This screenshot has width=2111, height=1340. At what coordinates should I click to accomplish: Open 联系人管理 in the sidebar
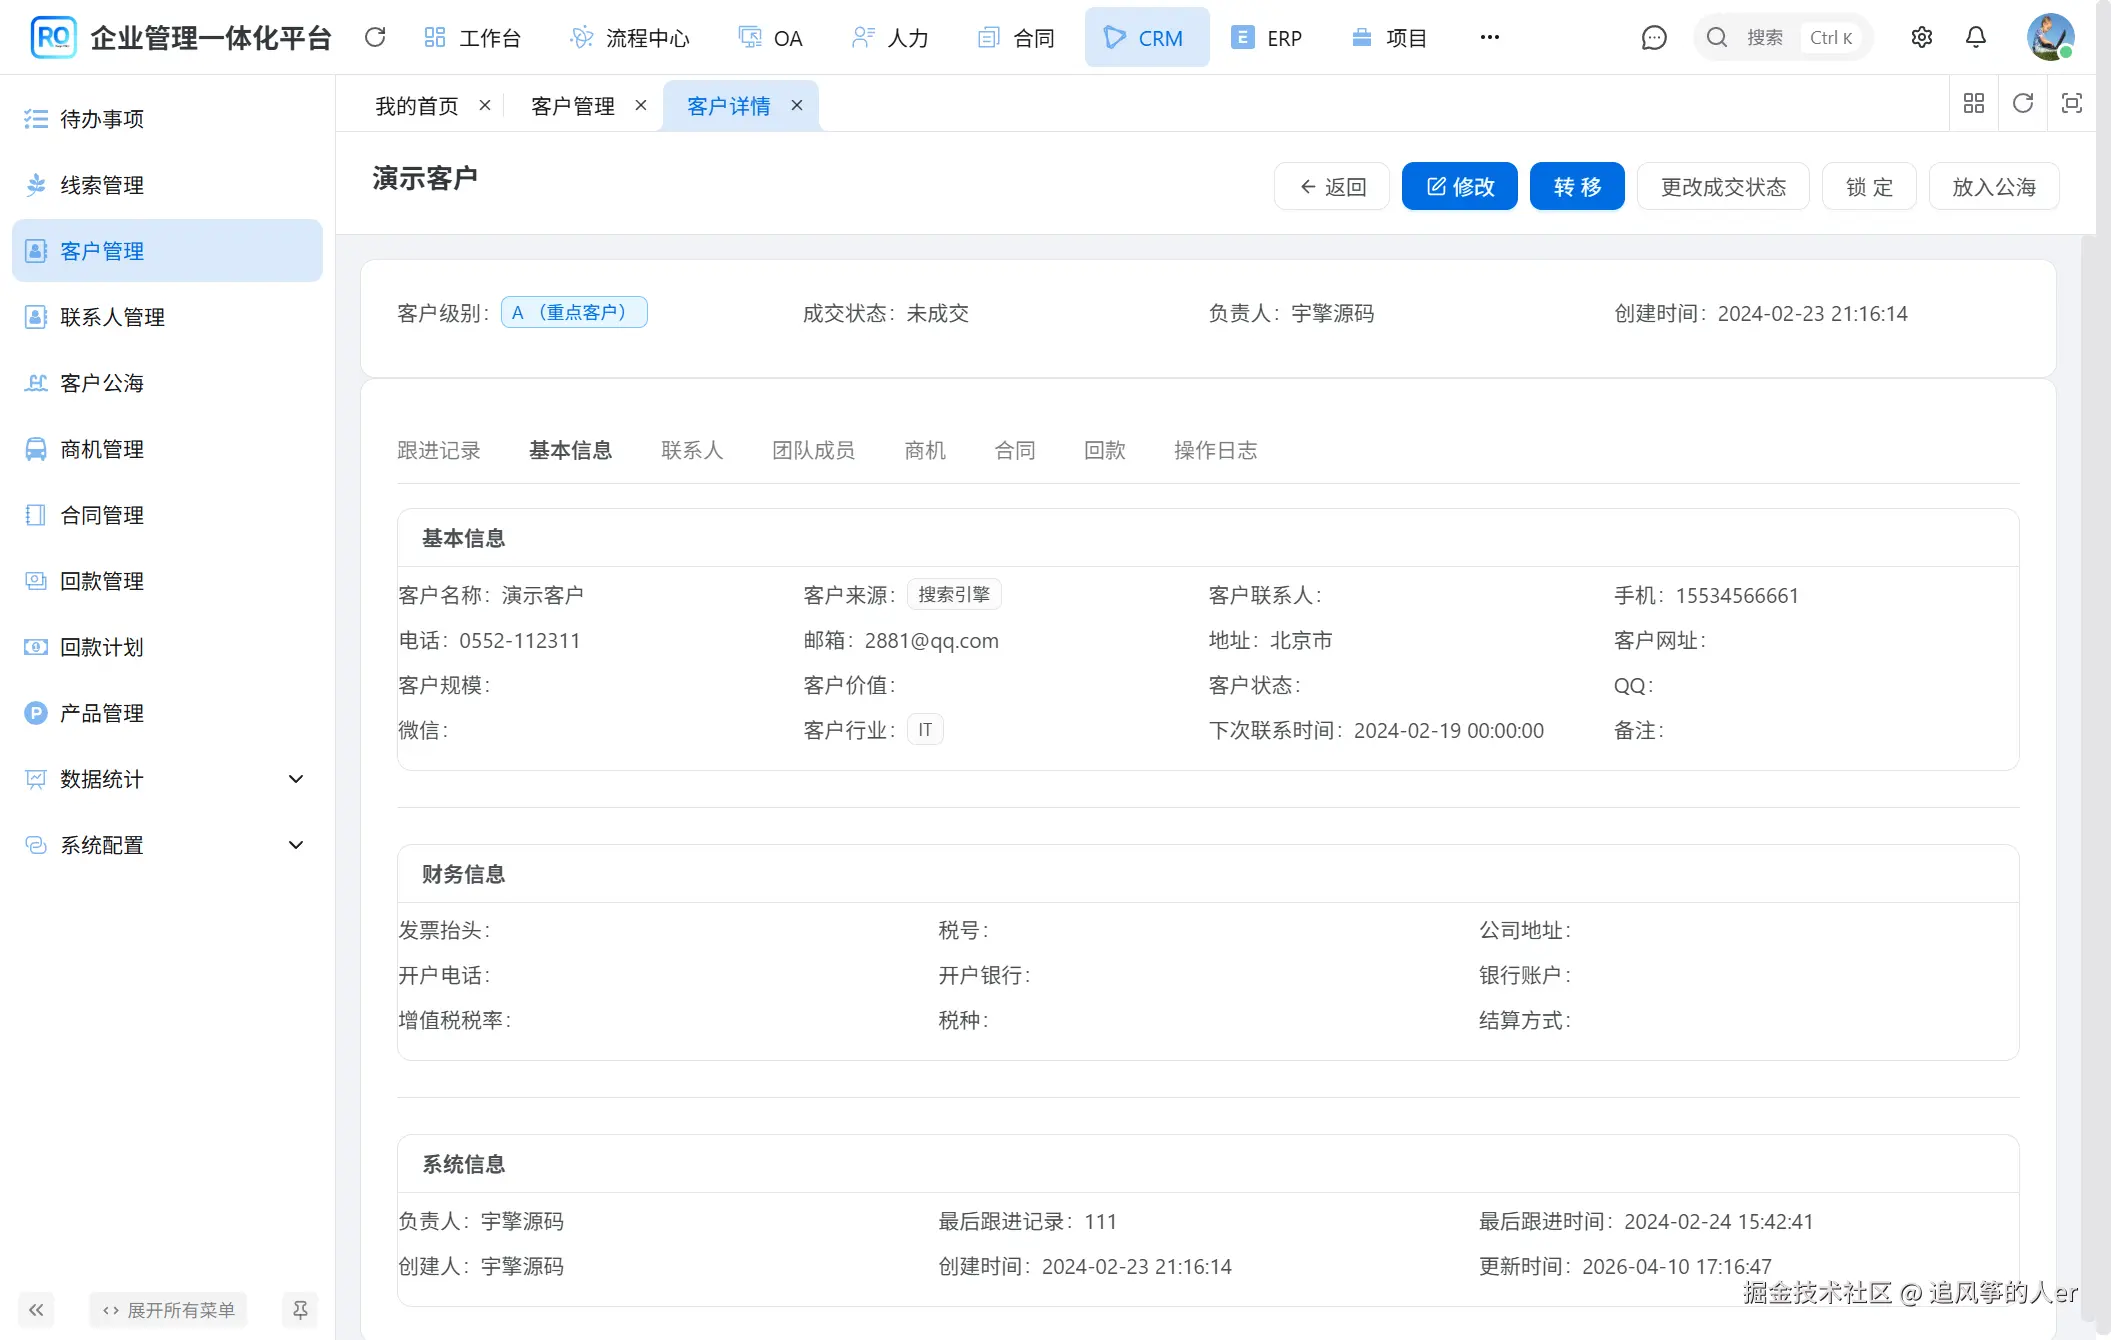pyautogui.click(x=167, y=317)
